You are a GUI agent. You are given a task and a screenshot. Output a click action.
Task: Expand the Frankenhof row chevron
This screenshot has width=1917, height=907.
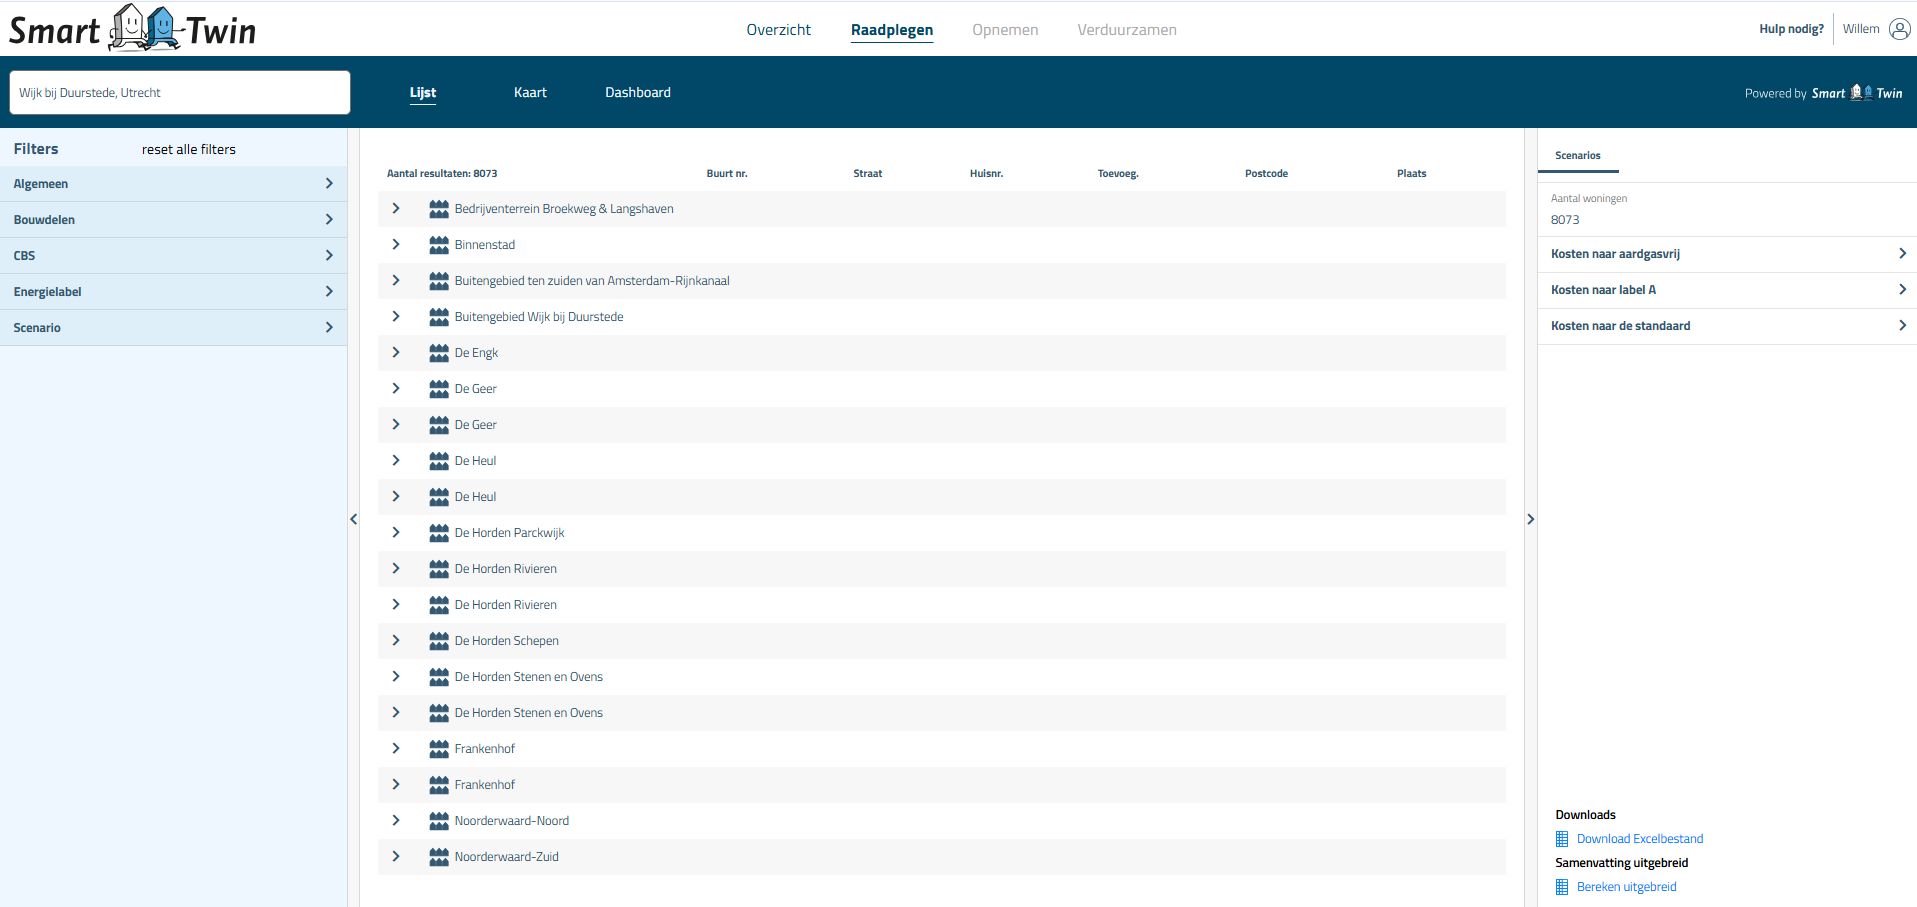click(396, 749)
